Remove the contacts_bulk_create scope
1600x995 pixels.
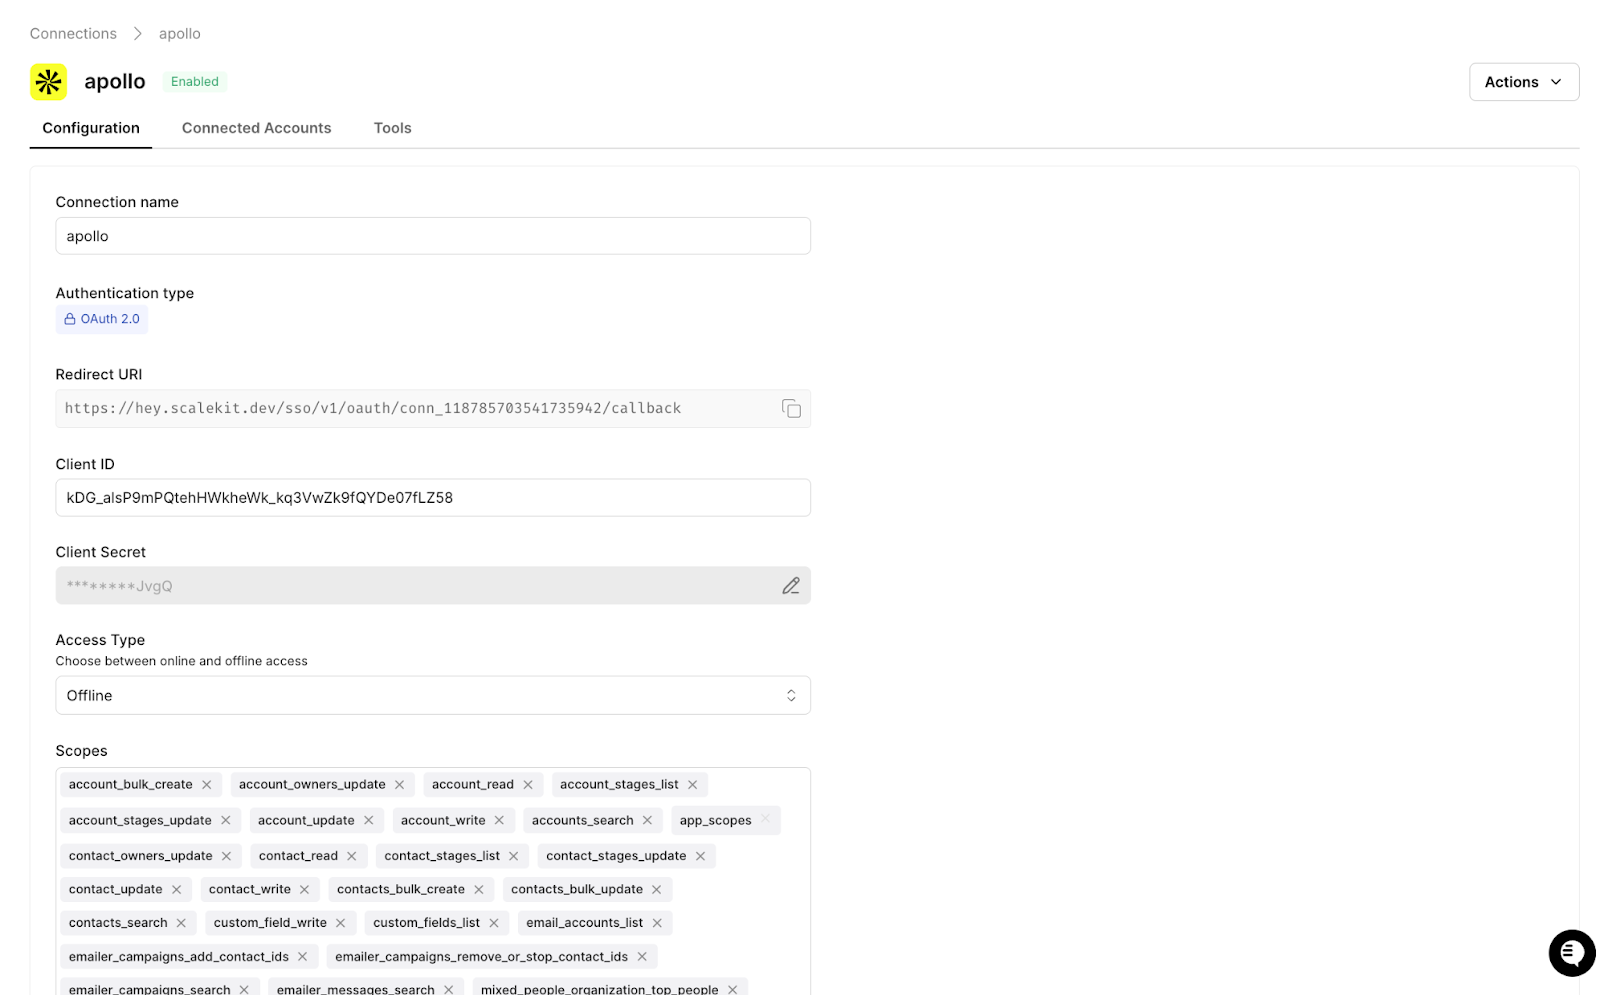(479, 889)
